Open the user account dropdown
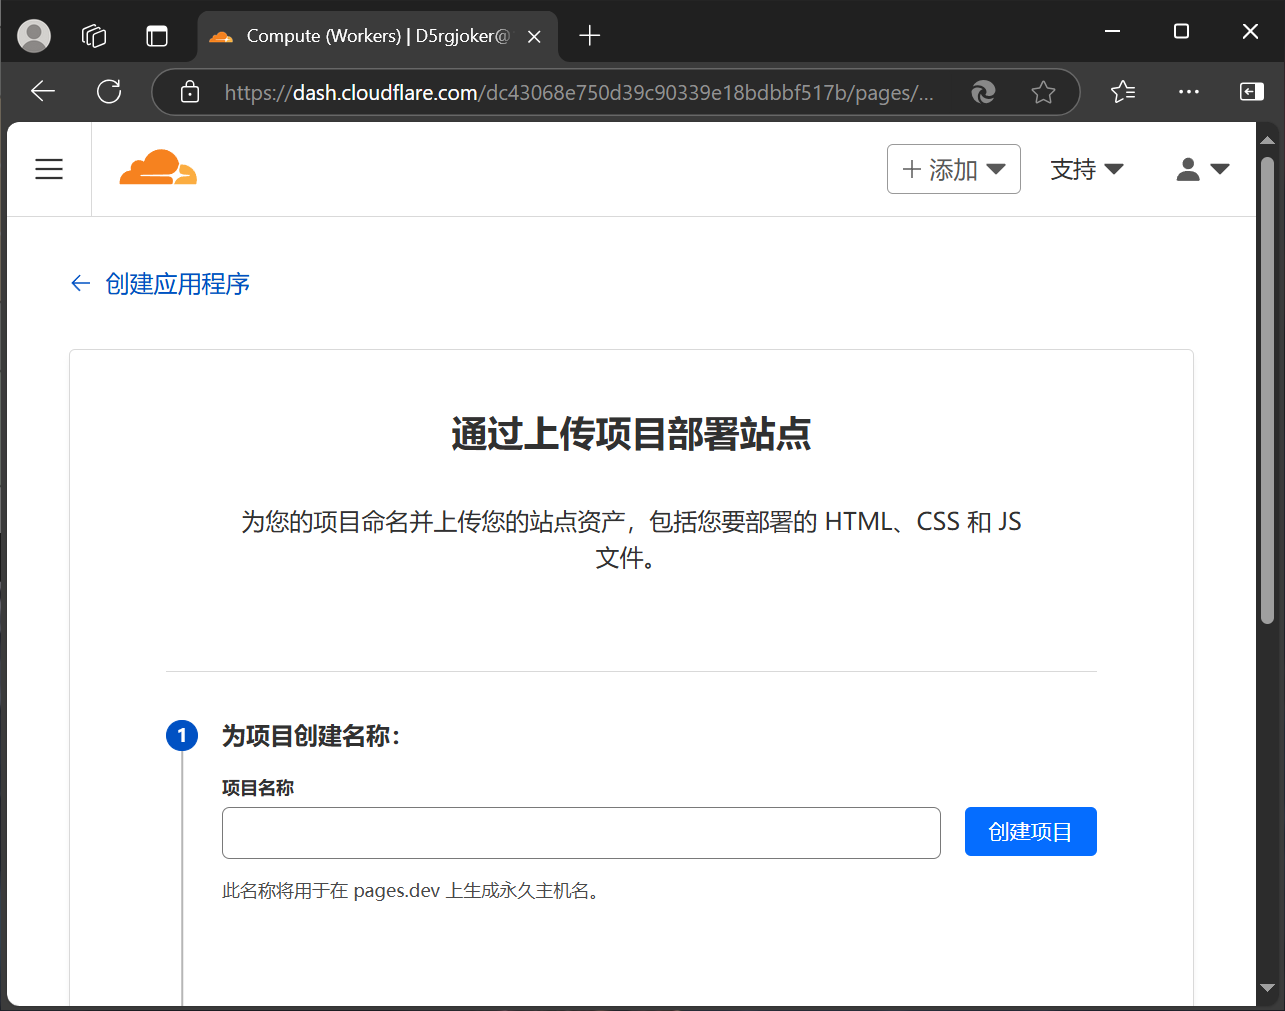The height and width of the screenshot is (1011, 1285). tap(1202, 169)
